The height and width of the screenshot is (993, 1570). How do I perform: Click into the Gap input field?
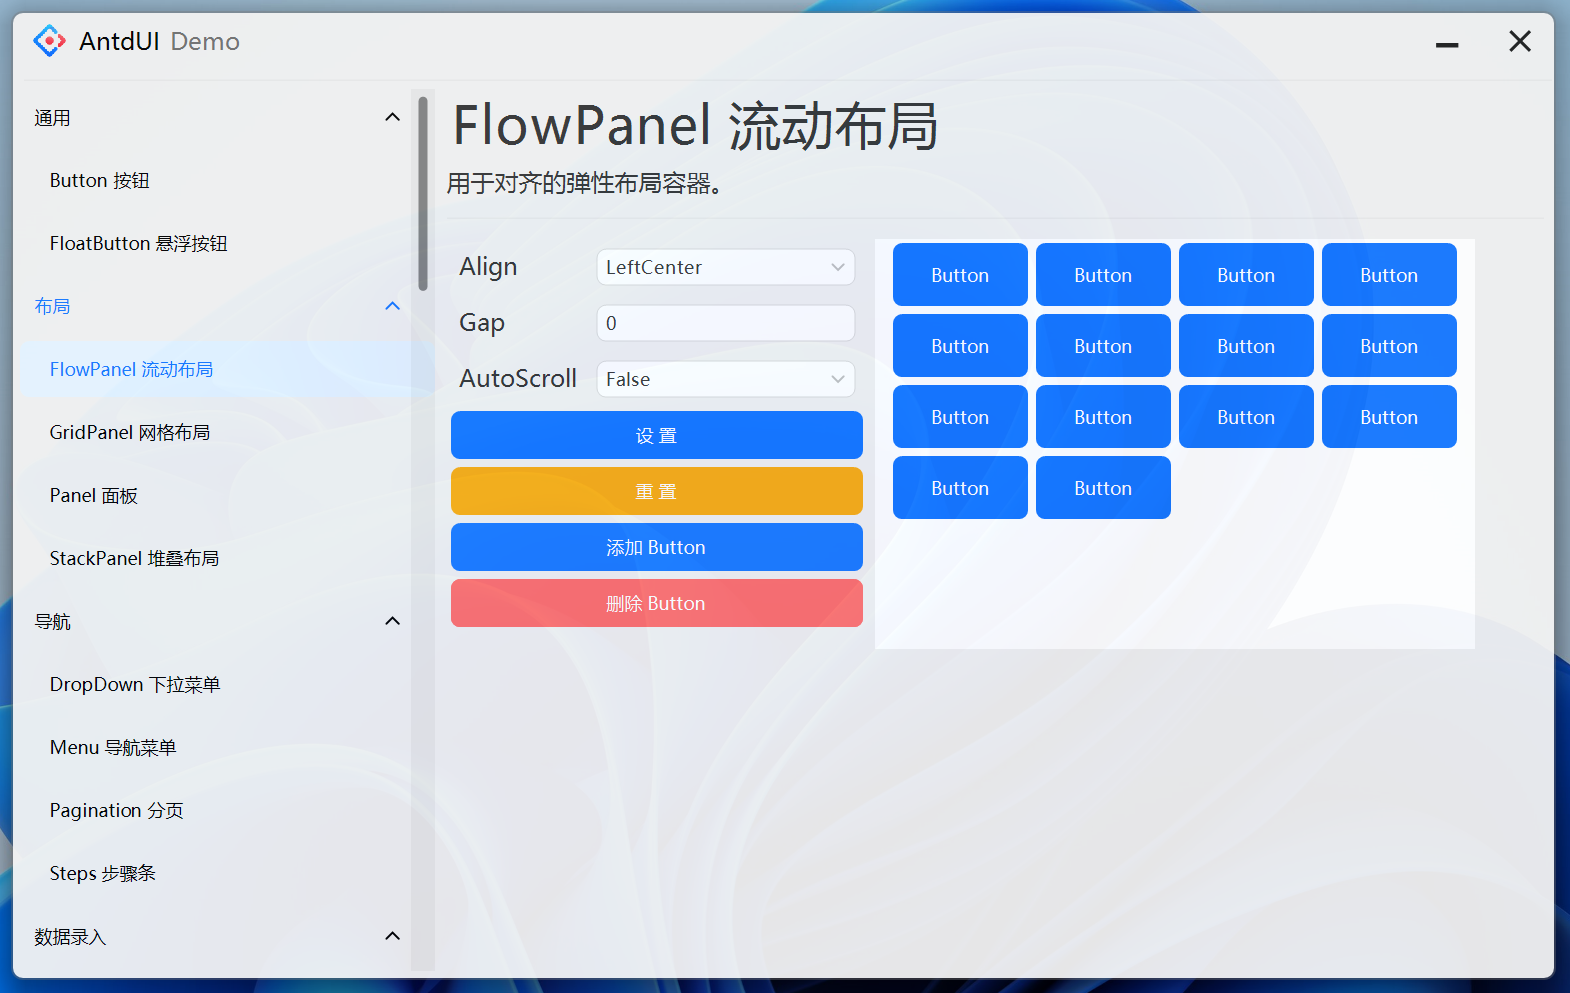(725, 323)
